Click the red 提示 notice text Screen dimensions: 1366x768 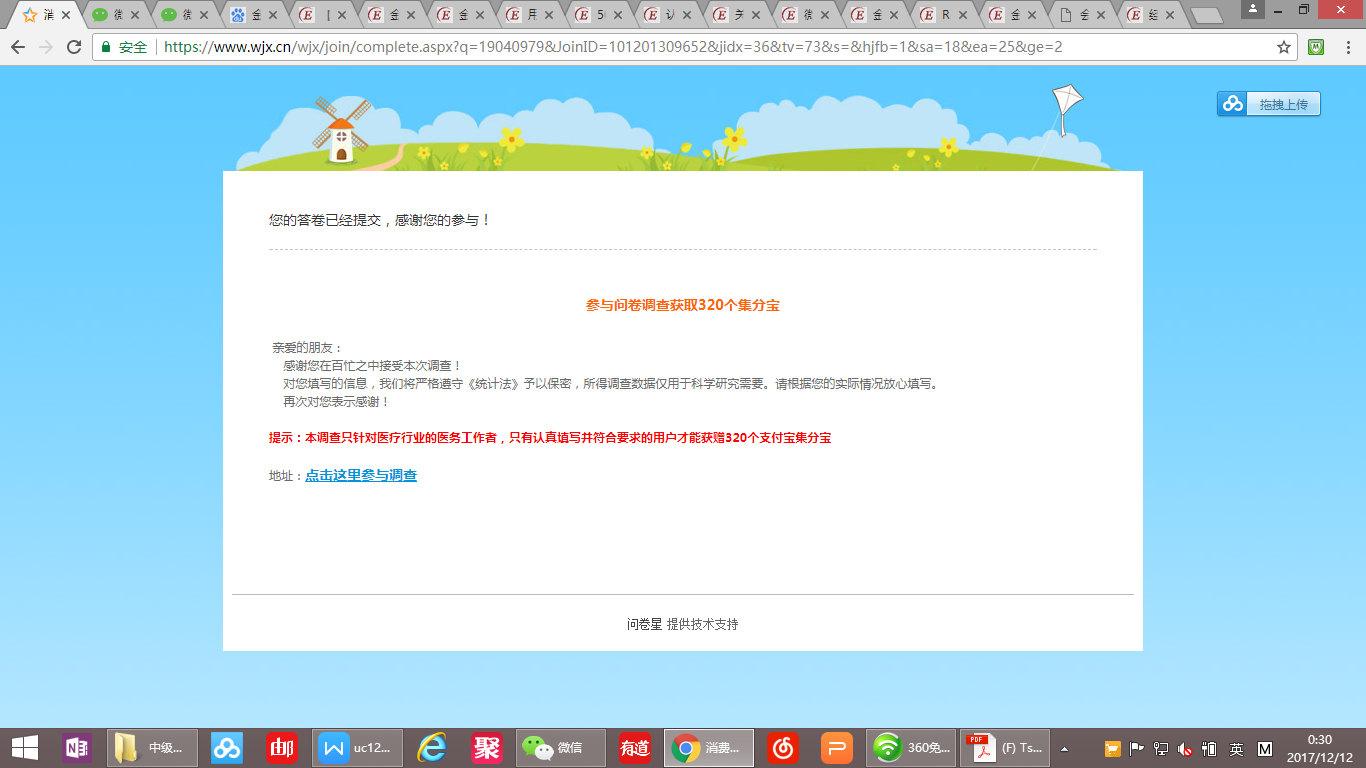550,438
